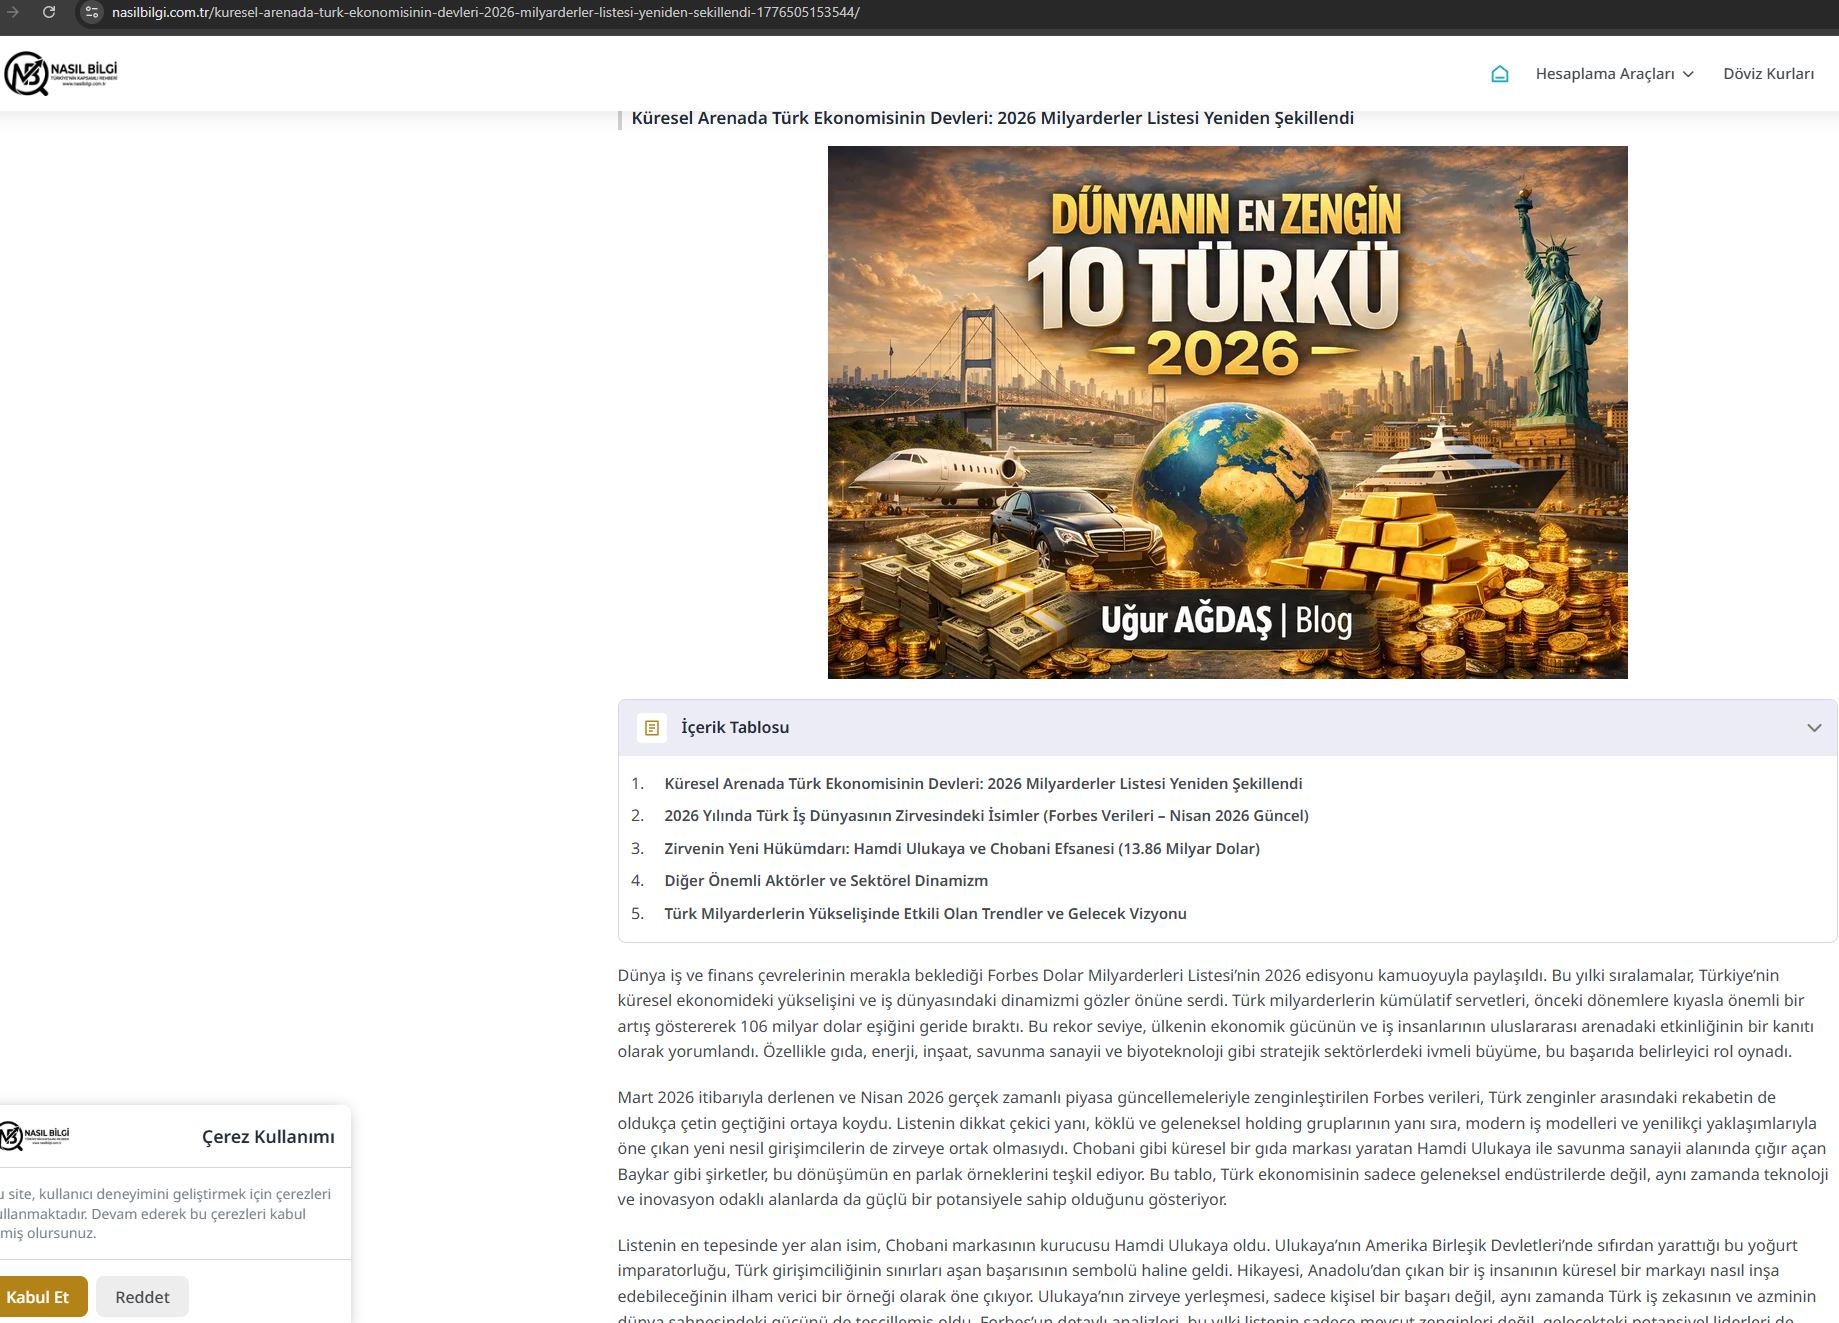Click the browser address bar URL
1839x1323 pixels.
coord(486,12)
